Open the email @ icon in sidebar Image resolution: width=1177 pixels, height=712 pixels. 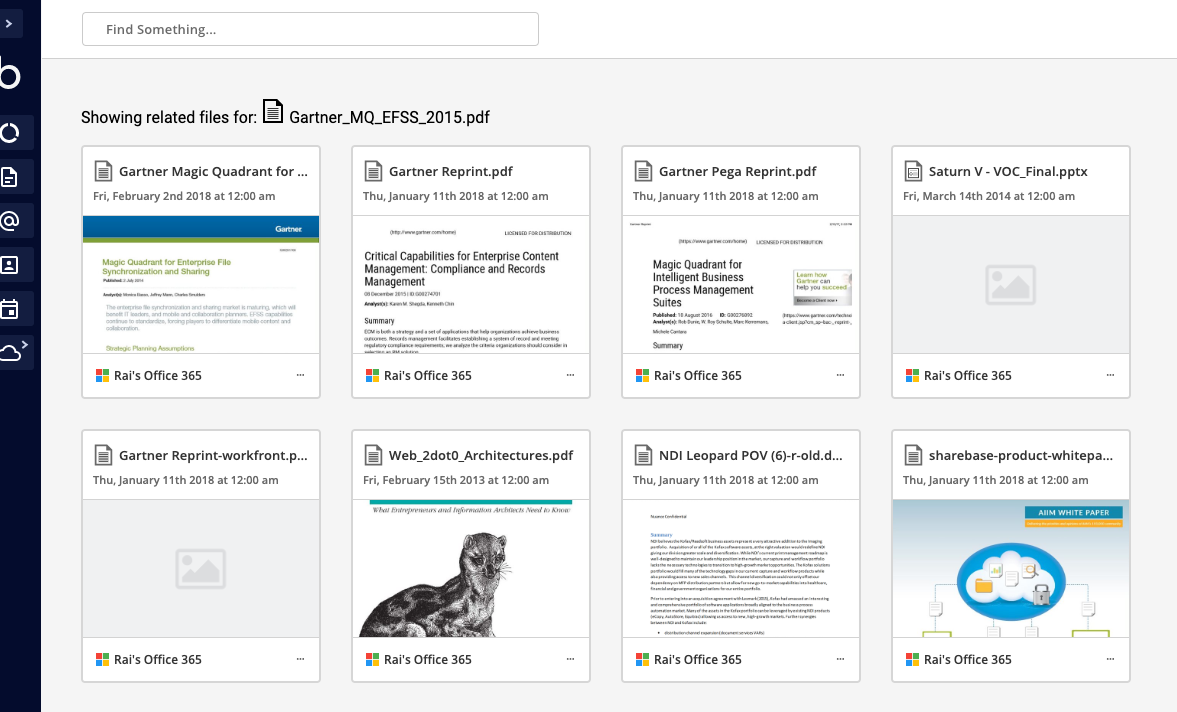coord(10,221)
